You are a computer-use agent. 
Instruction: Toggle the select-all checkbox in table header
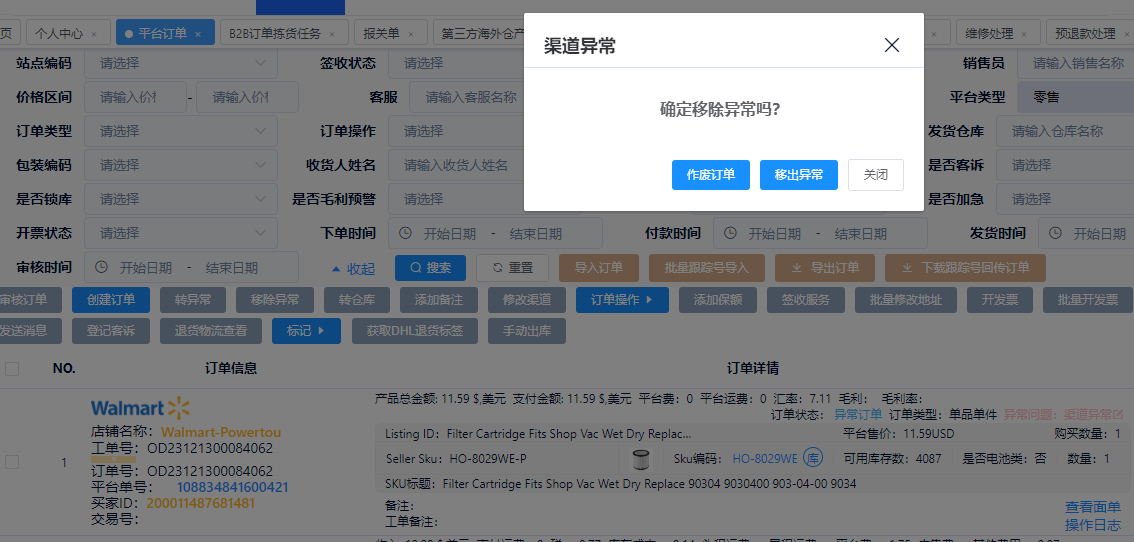12,369
